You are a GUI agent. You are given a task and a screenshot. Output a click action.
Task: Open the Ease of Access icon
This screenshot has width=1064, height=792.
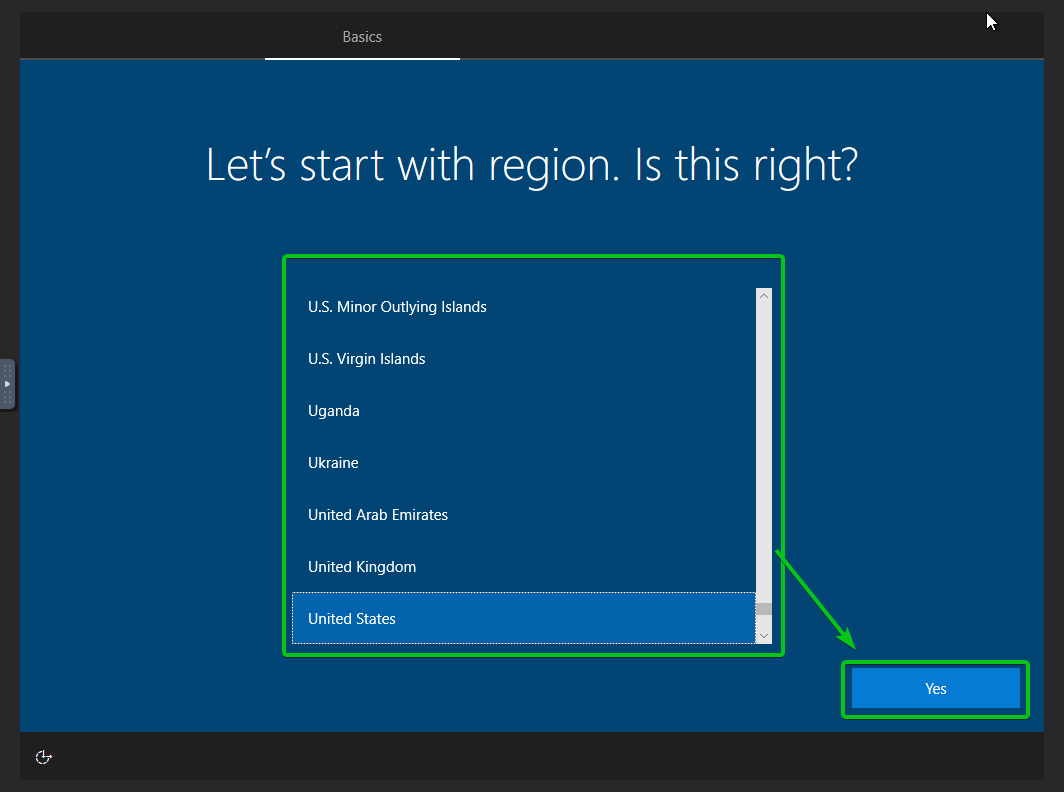coord(43,757)
